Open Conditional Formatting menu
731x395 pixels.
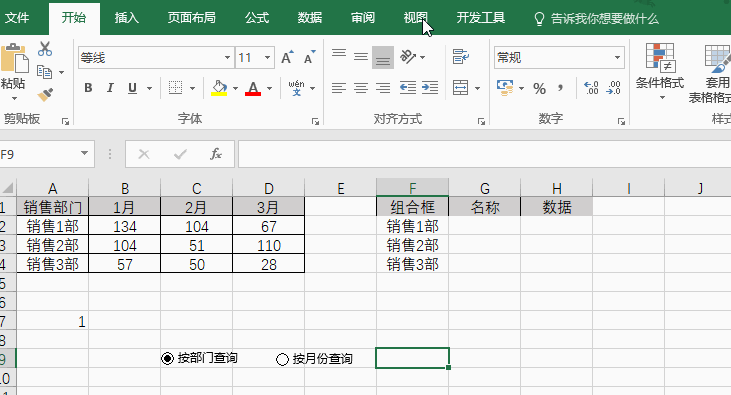tap(660, 71)
